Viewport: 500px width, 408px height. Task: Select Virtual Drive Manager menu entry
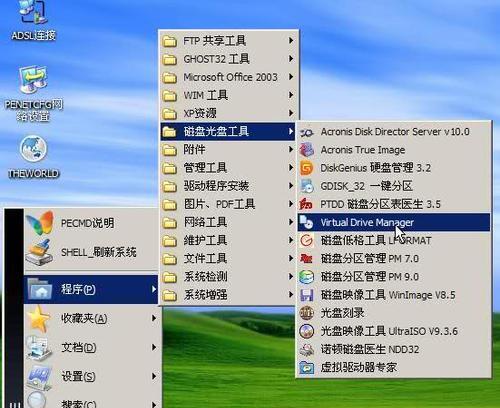click(394, 222)
